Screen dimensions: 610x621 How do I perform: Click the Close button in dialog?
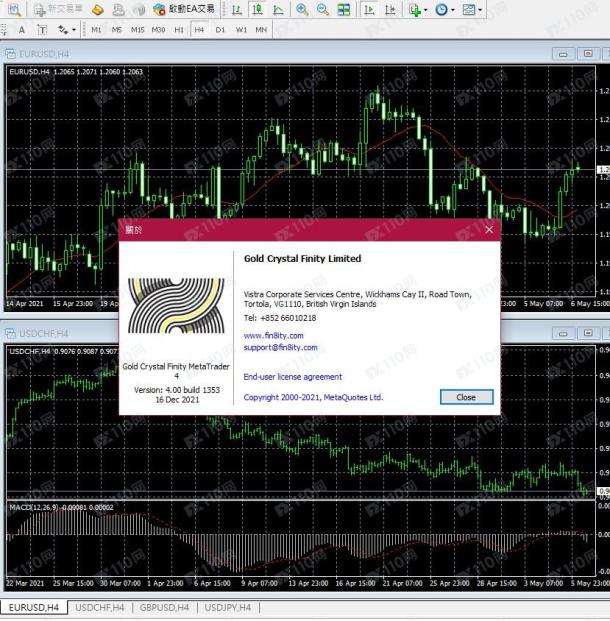pyautogui.click(x=467, y=397)
